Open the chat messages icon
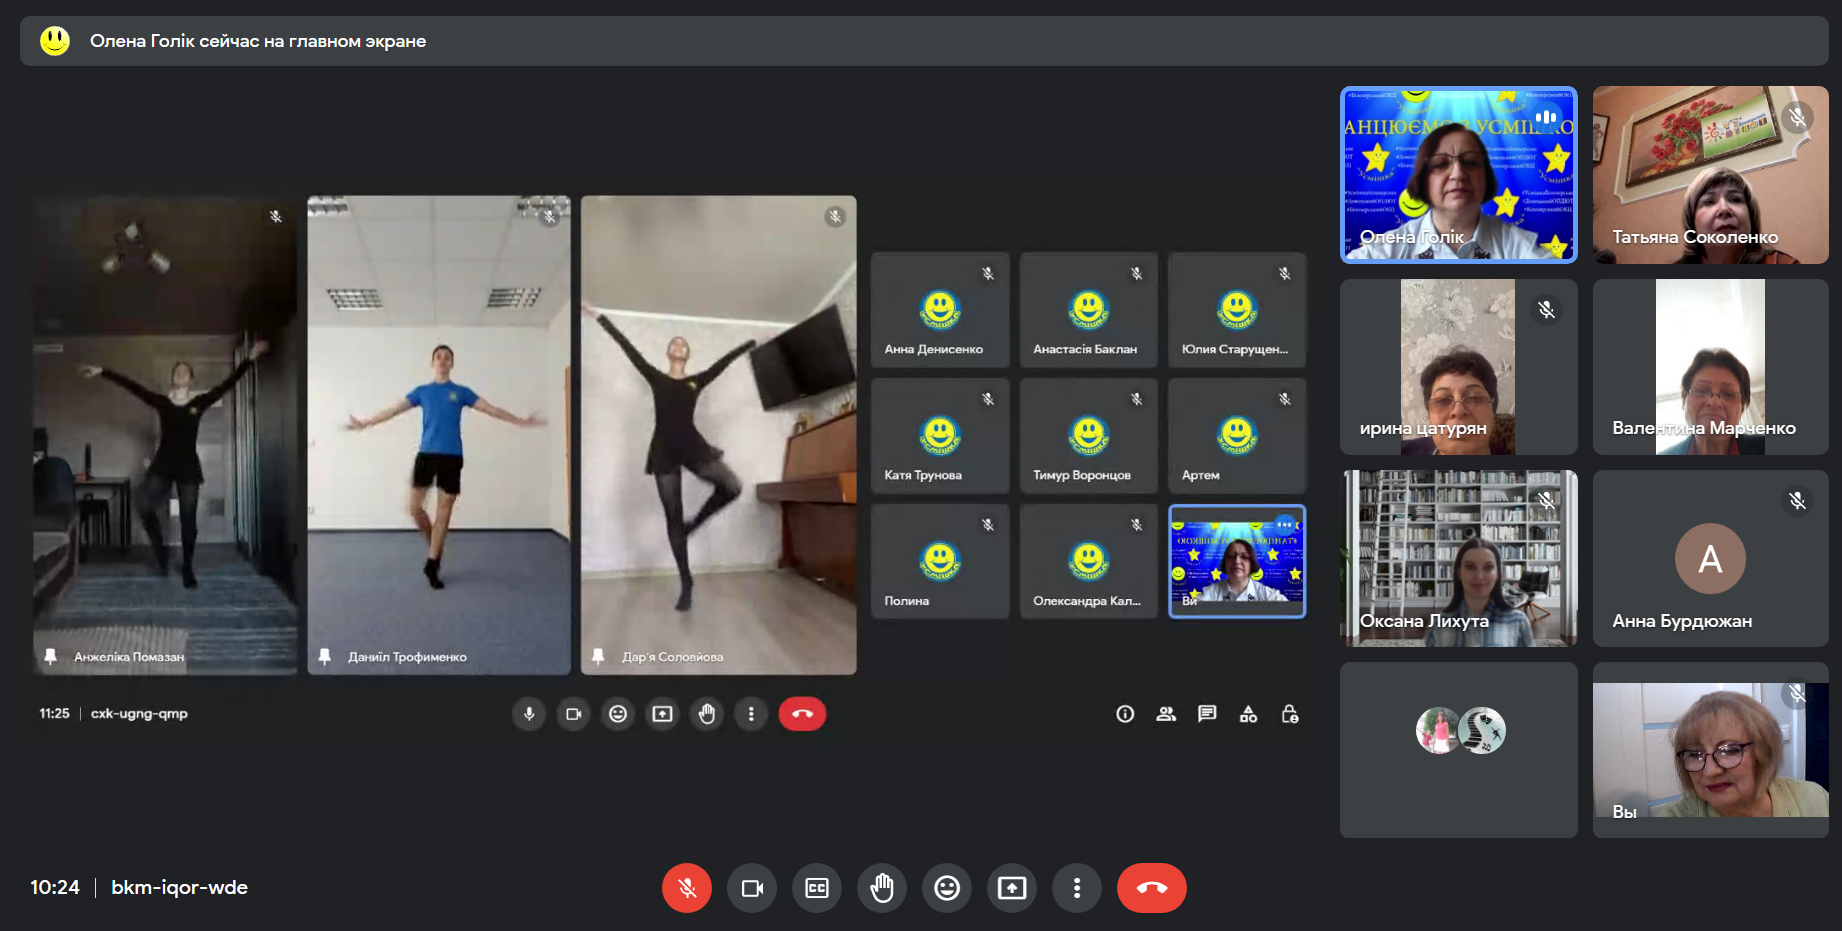Screen dimensions: 1842x931 1207,714
